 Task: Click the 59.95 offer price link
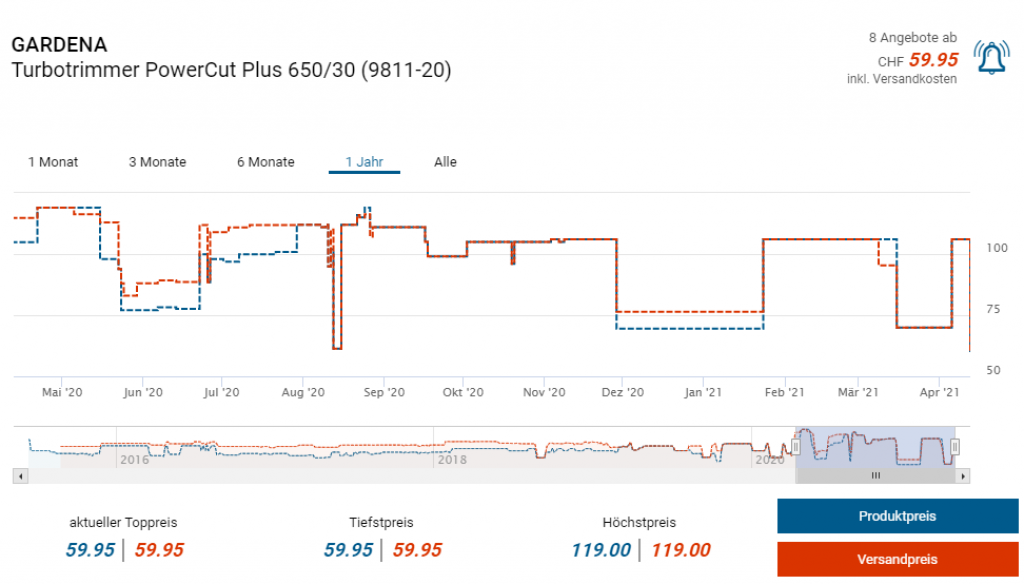934,60
